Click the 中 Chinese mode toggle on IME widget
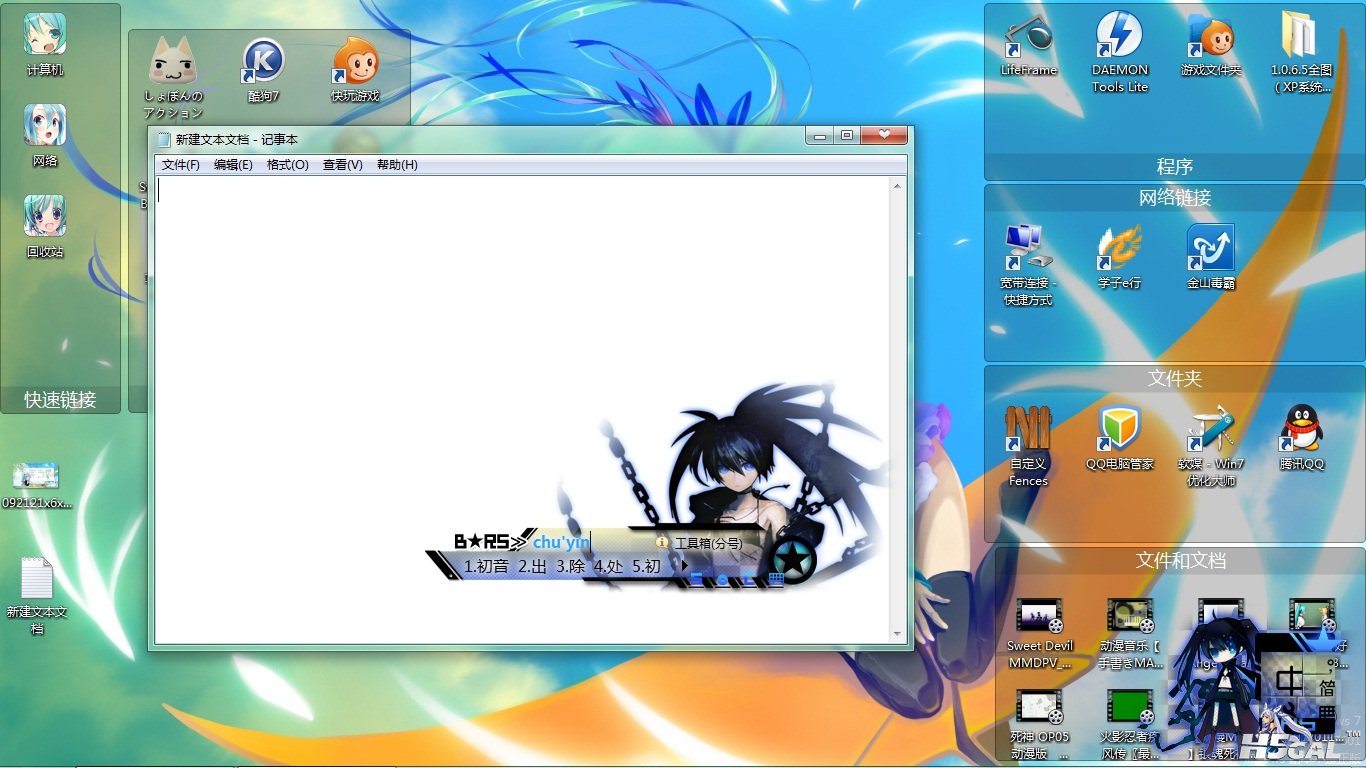Screen dimensions: 1366x768 click(1291, 682)
